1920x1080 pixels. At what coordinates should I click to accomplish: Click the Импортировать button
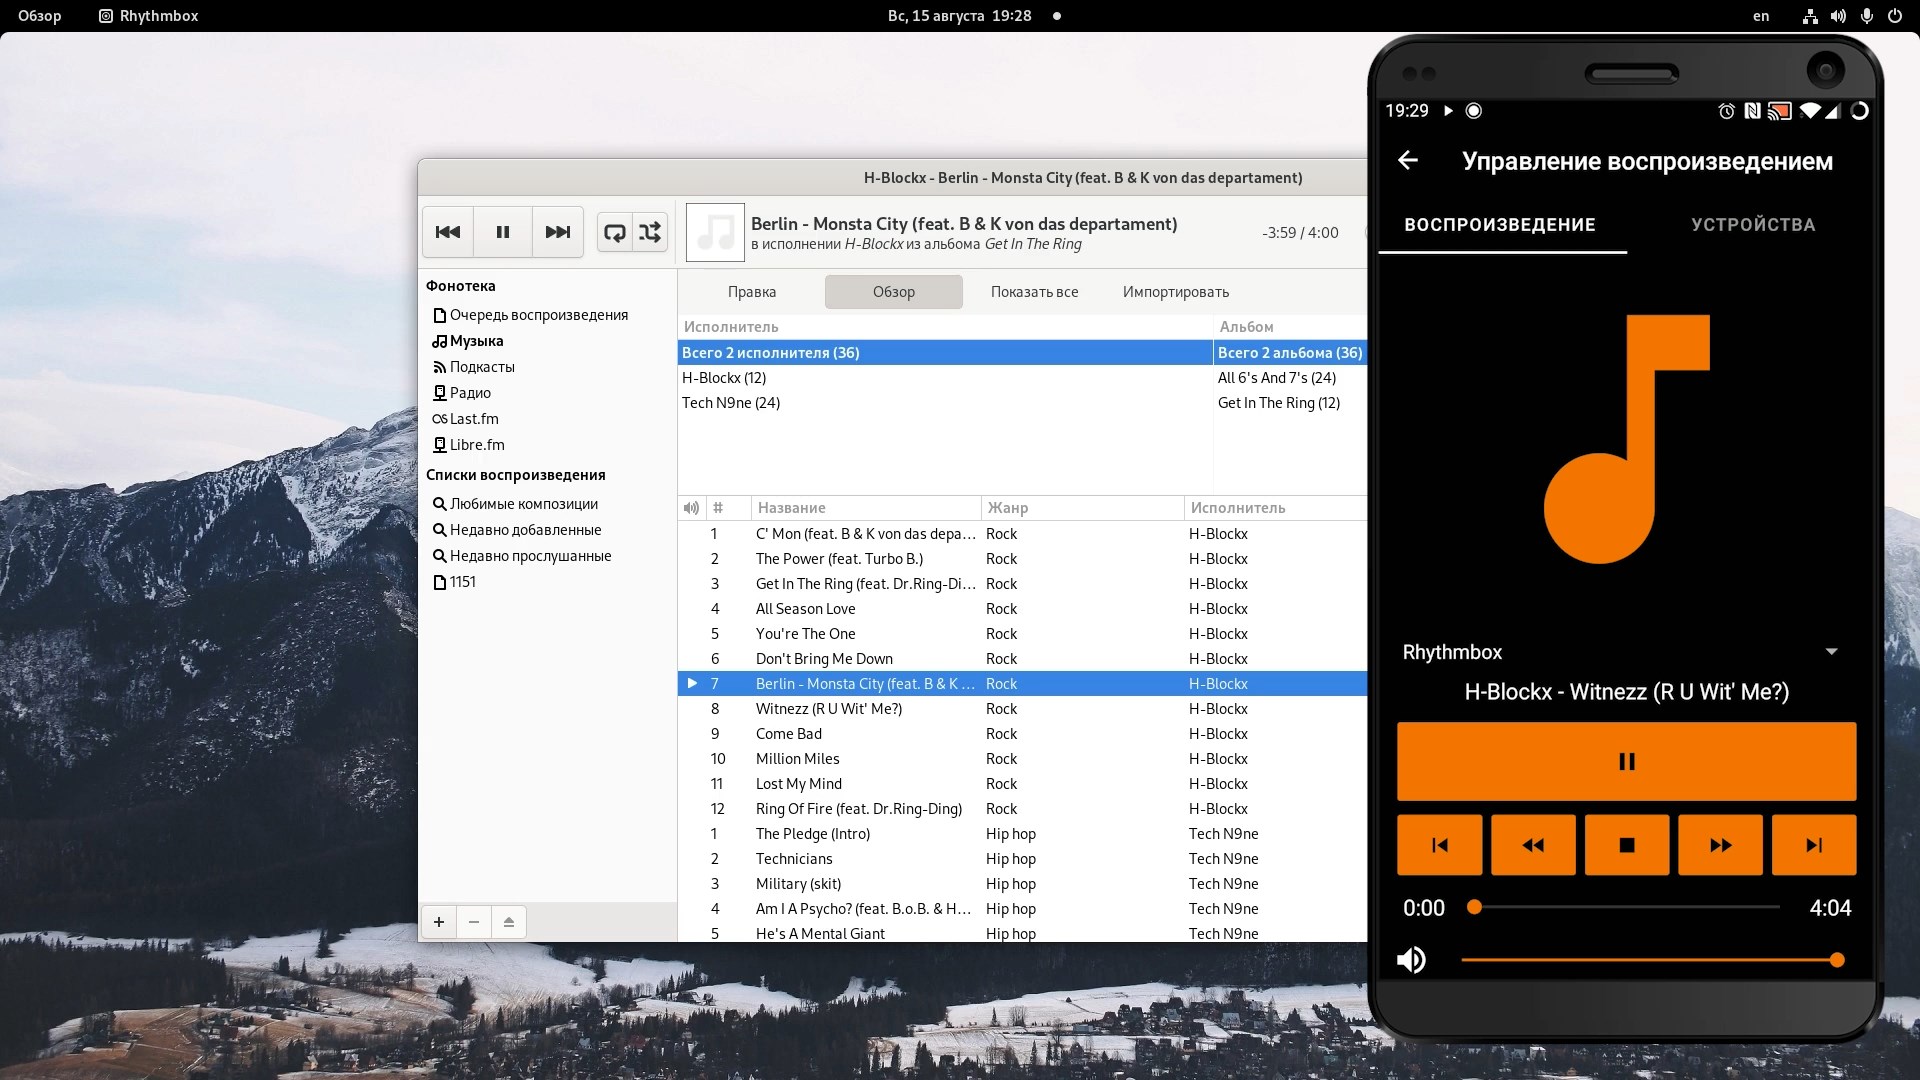[1175, 292]
